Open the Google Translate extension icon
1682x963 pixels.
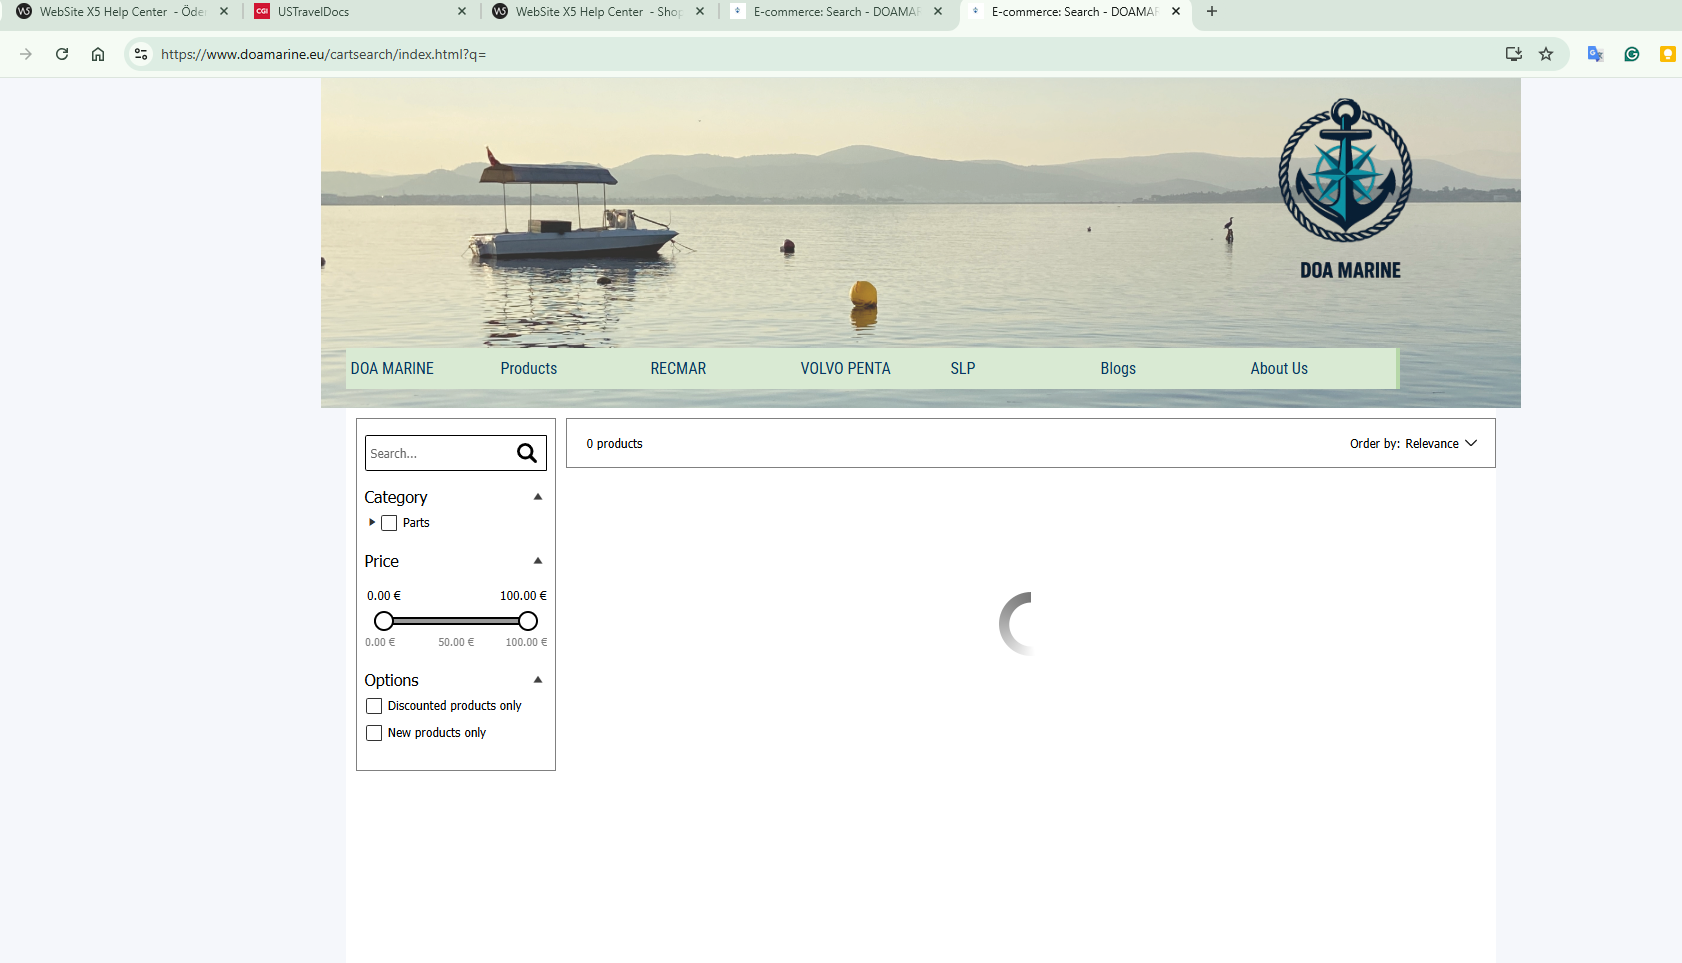pyautogui.click(x=1595, y=54)
